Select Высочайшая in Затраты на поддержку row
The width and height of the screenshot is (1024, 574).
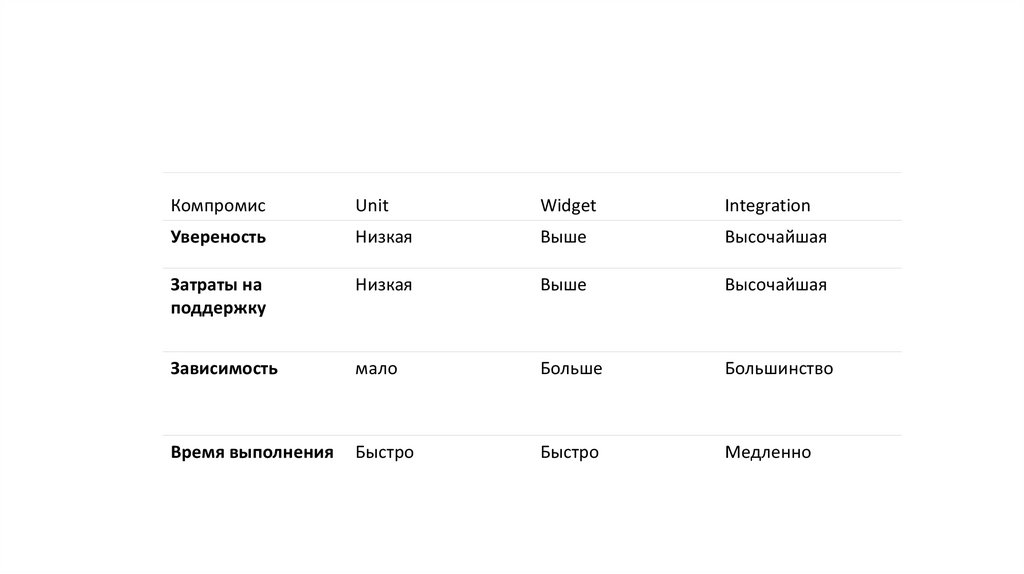point(775,286)
